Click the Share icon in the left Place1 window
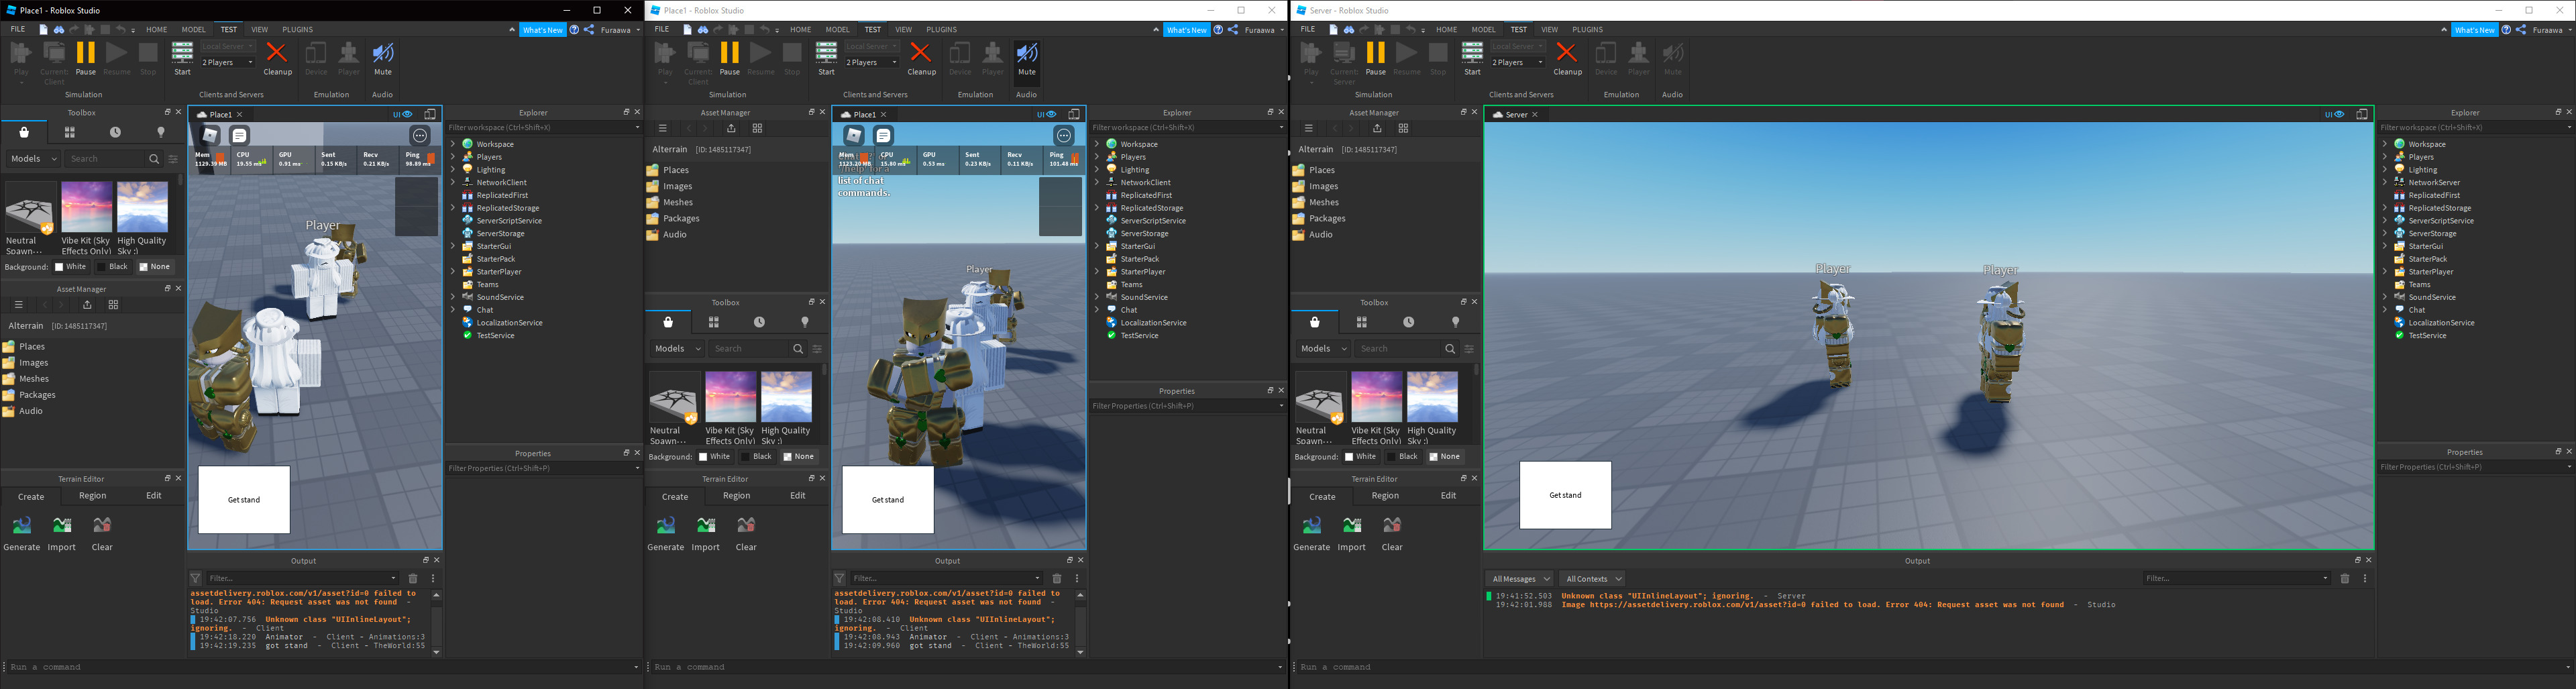Image resolution: width=2576 pixels, height=689 pixels. click(x=589, y=30)
